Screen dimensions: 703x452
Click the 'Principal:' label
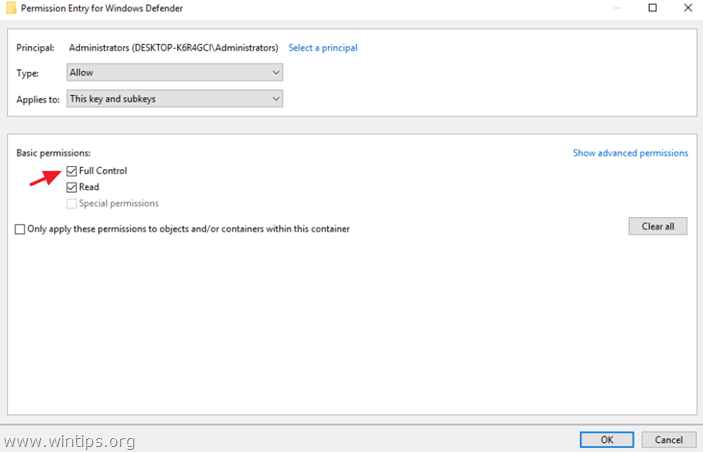(x=35, y=48)
